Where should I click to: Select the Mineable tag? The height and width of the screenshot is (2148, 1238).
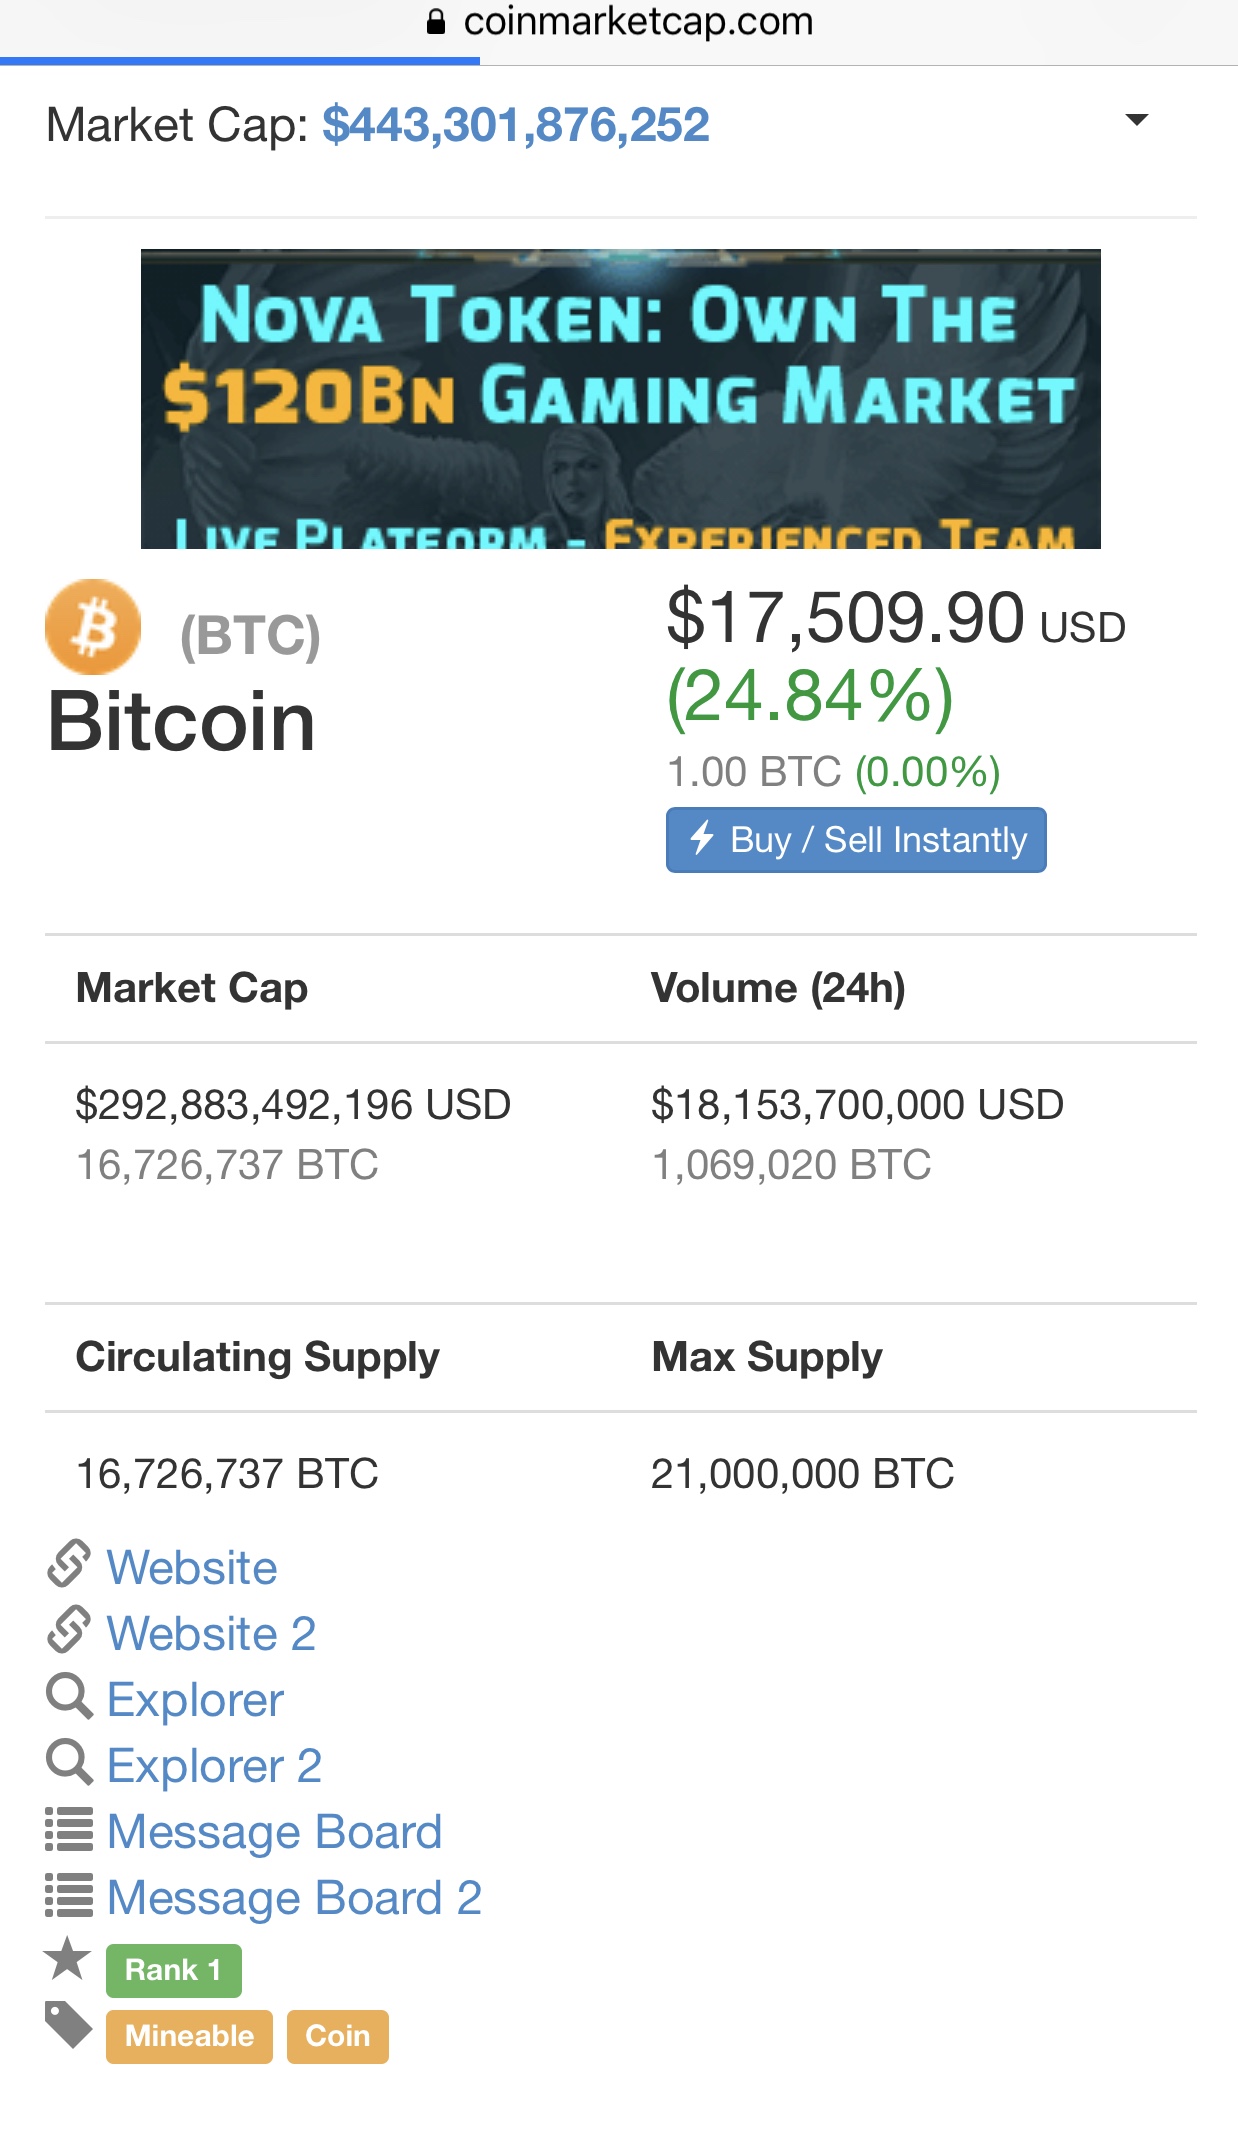(189, 2036)
